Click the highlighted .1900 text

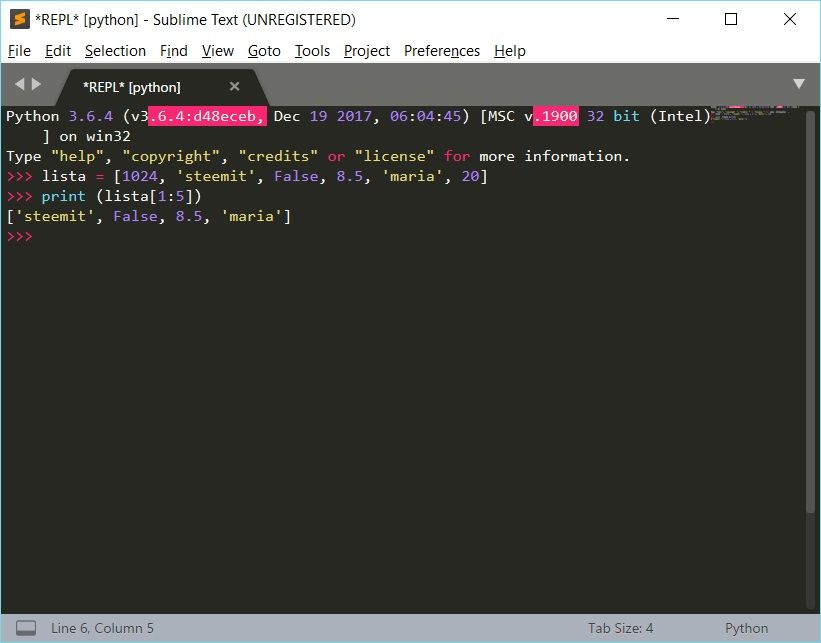coord(556,116)
